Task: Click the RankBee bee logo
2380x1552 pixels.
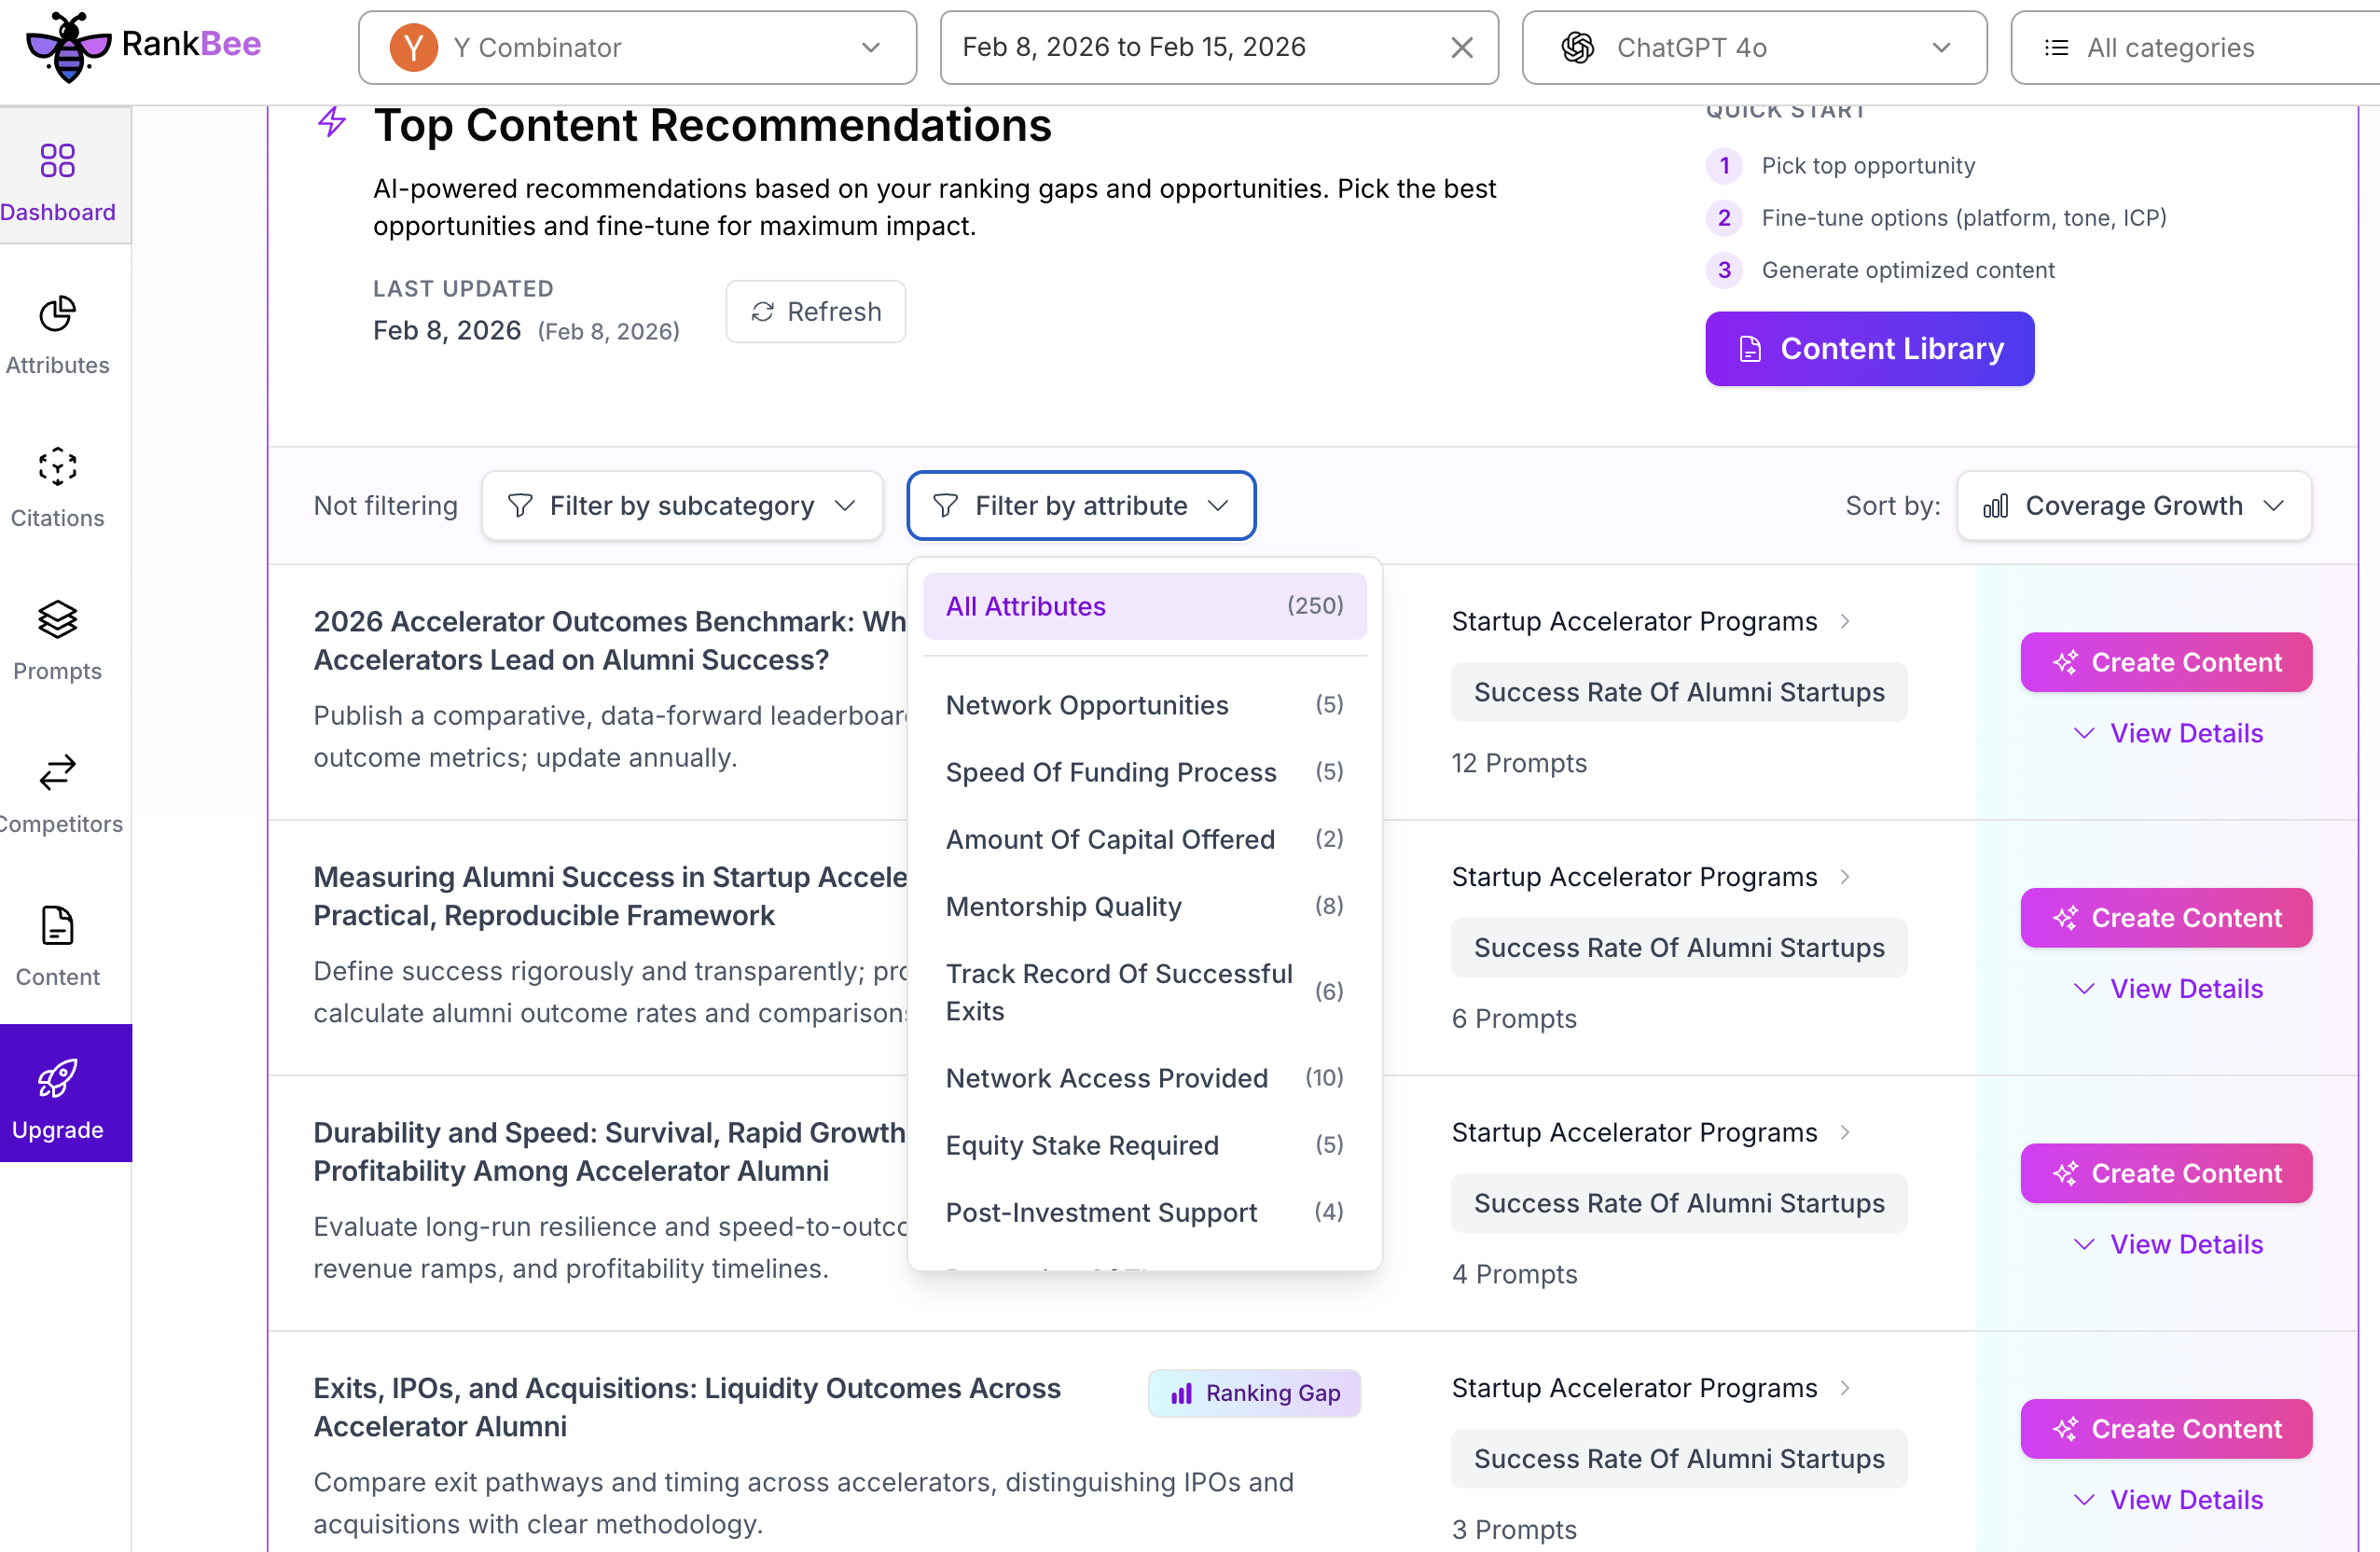Action: (68, 46)
